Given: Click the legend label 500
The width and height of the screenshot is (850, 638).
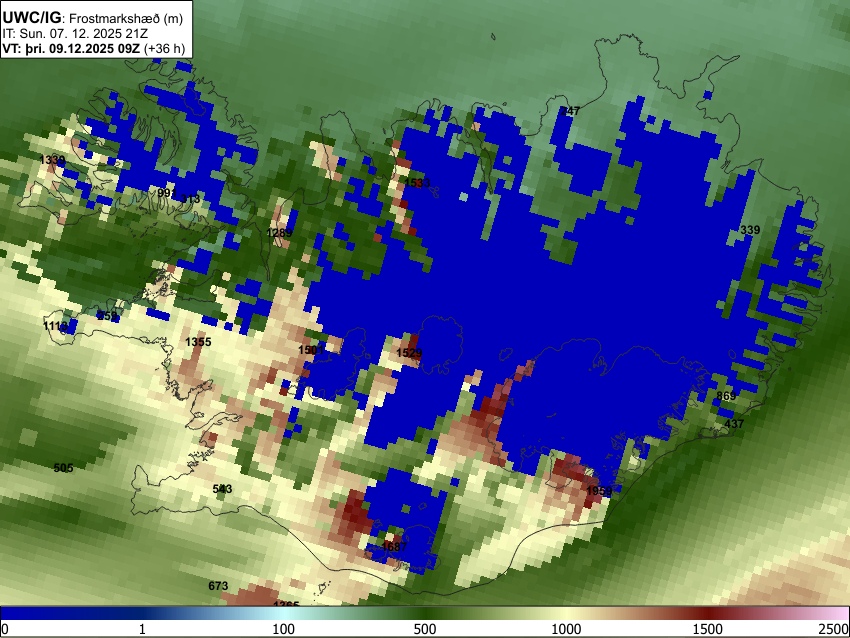Looking at the screenshot, I should click(x=425, y=629).
